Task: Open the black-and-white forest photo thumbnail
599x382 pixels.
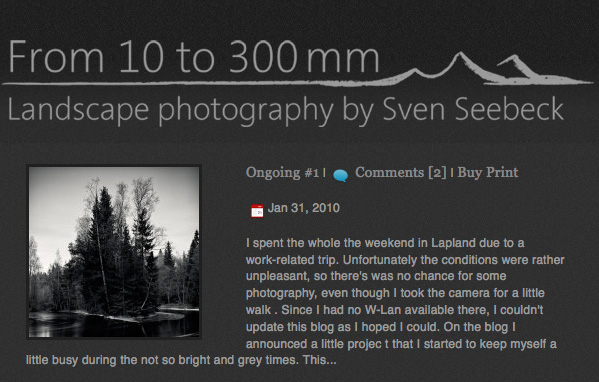Action: tap(114, 252)
